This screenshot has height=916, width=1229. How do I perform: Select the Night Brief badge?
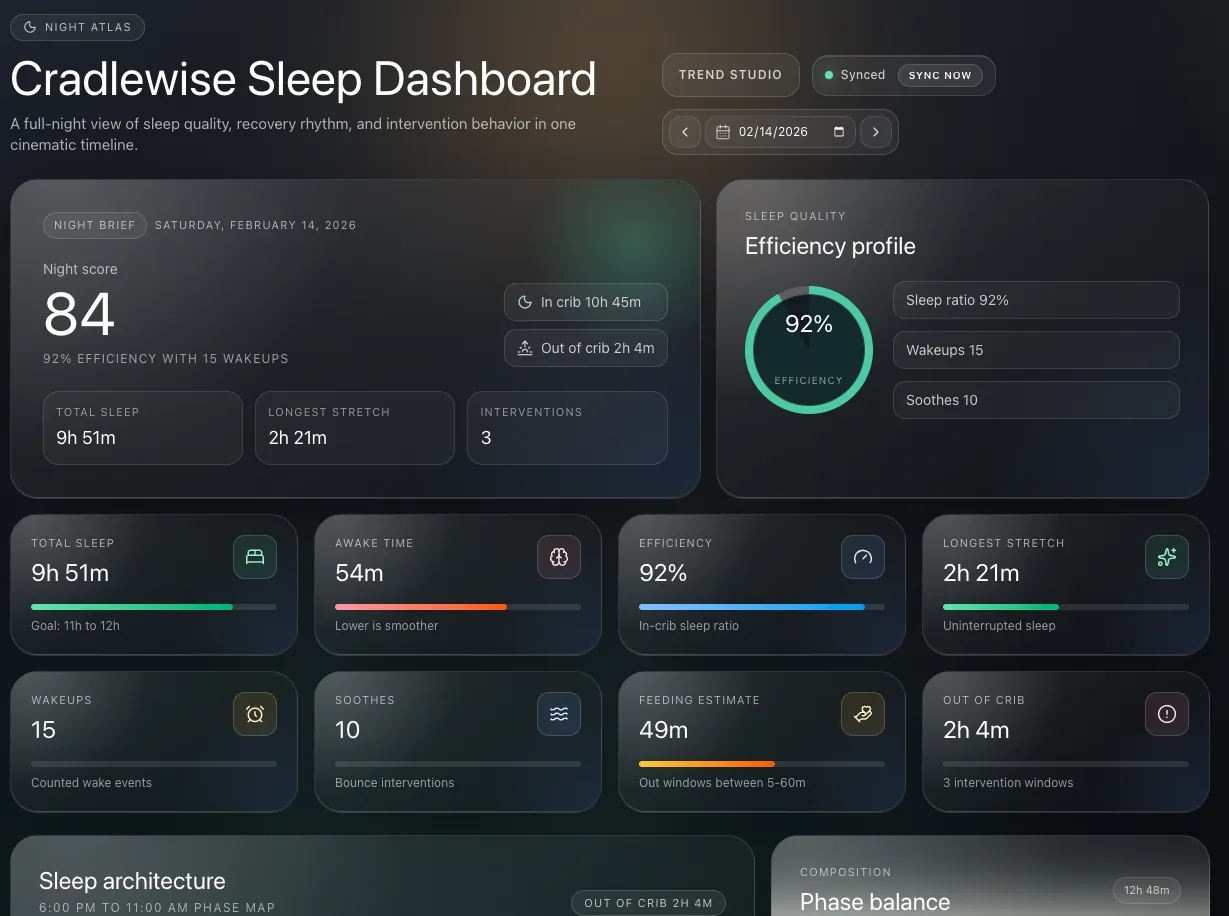point(94,225)
